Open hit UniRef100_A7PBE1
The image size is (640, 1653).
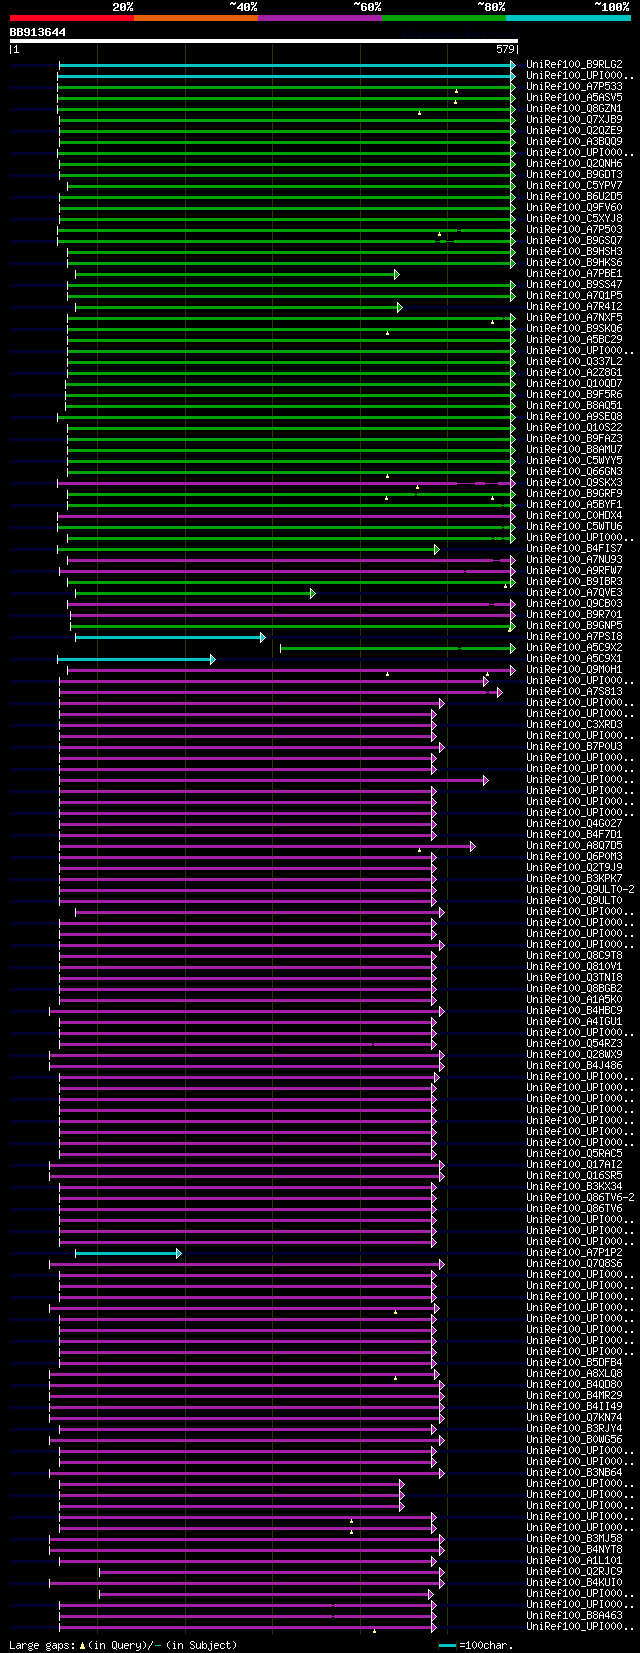tap(574, 274)
